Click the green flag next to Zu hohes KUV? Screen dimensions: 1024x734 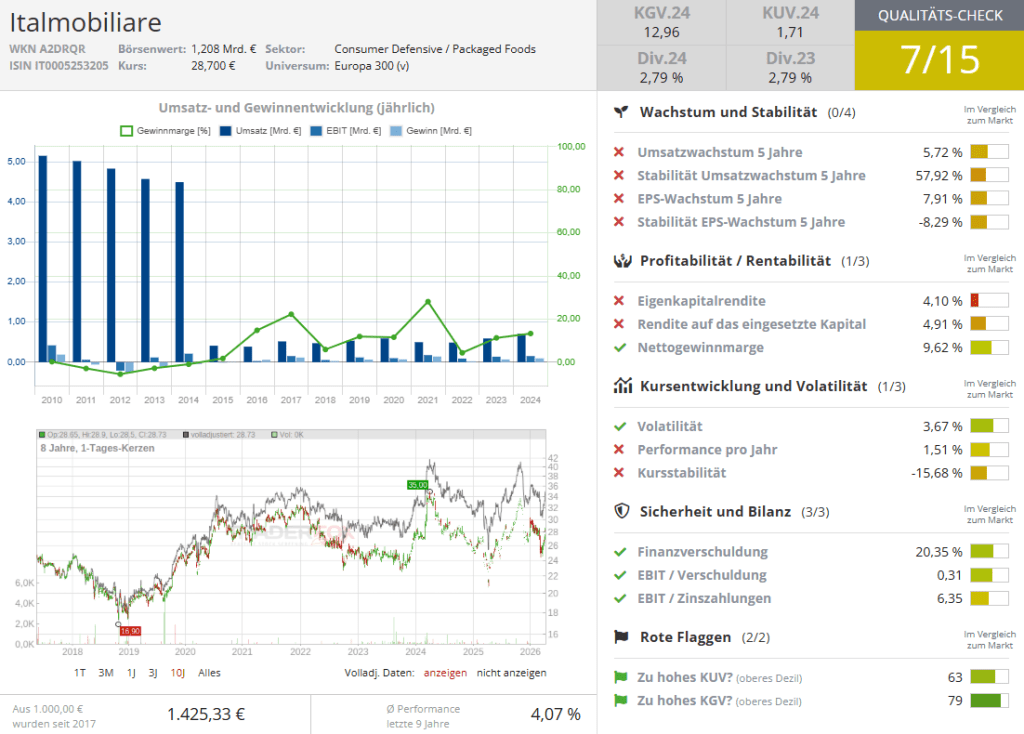click(x=620, y=678)
